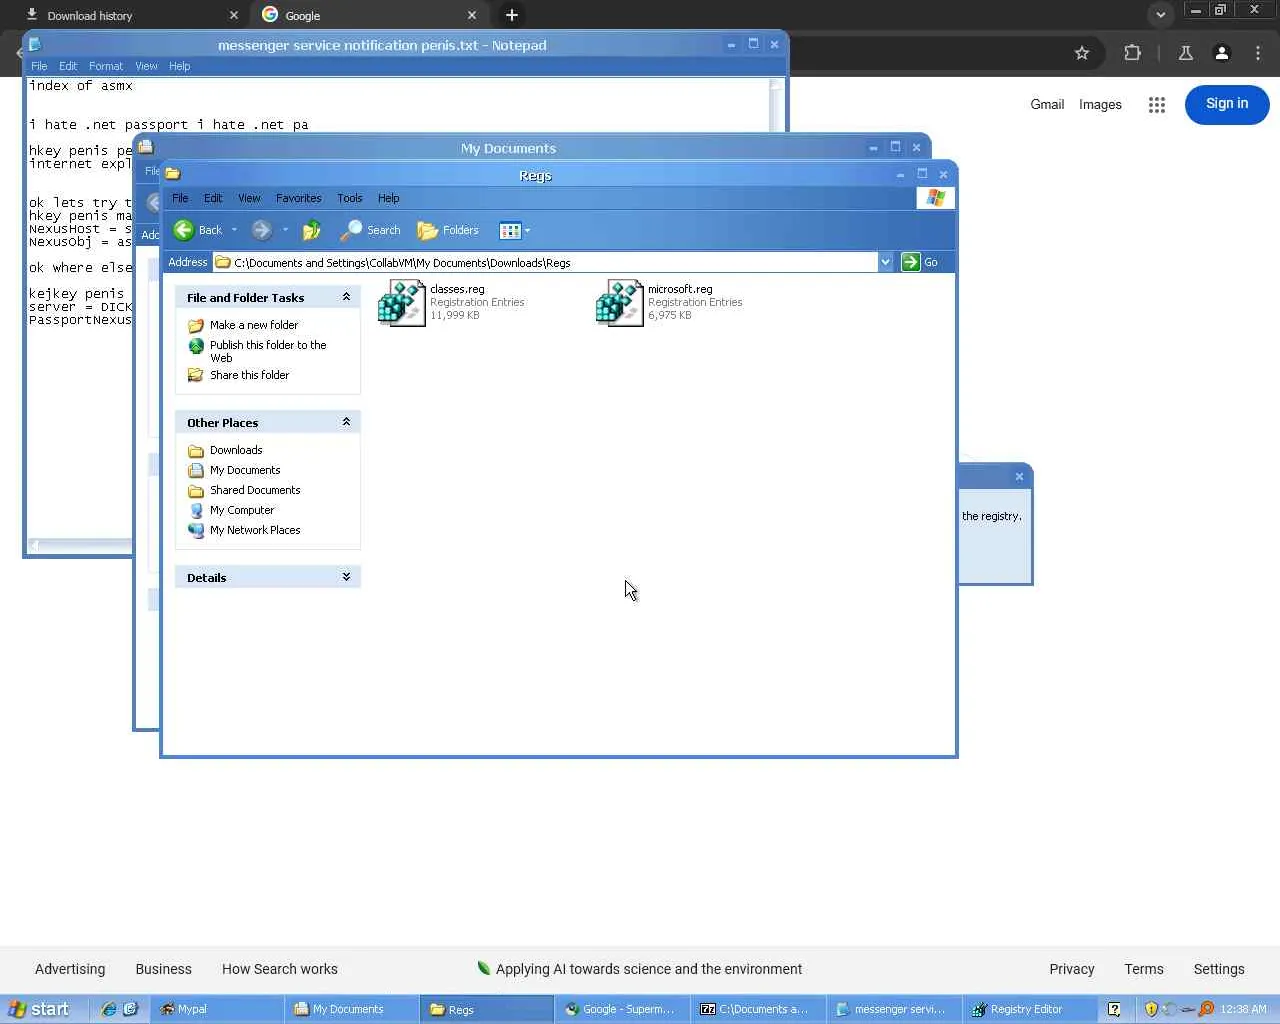Open Notepad's File menu
Image resolution: width=1280 pixels, height=1024 pixels.
pos(39,66)
